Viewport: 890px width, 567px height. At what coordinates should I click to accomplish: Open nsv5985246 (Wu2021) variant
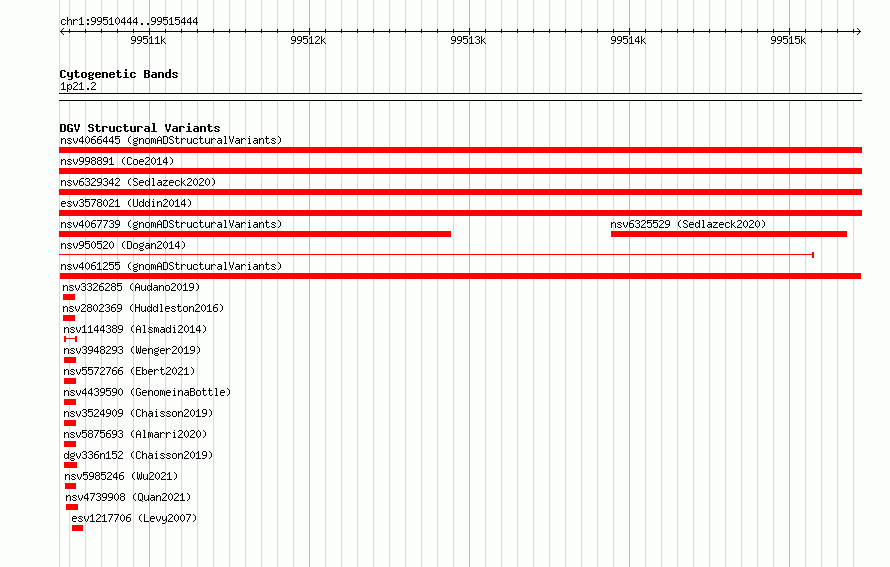(x=121, y=476)
